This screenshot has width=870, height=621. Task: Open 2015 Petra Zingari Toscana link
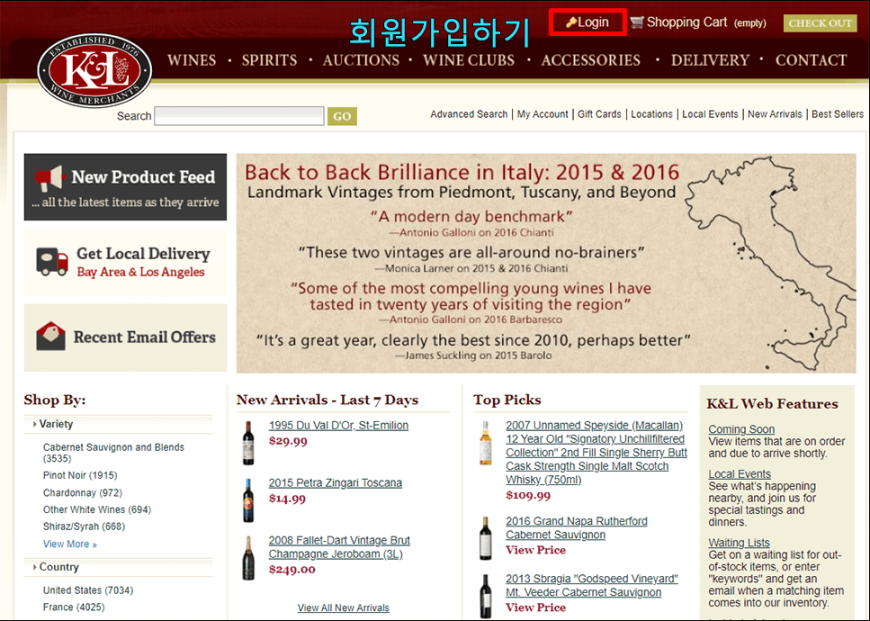pyautogui.click(x=335, y=483)
